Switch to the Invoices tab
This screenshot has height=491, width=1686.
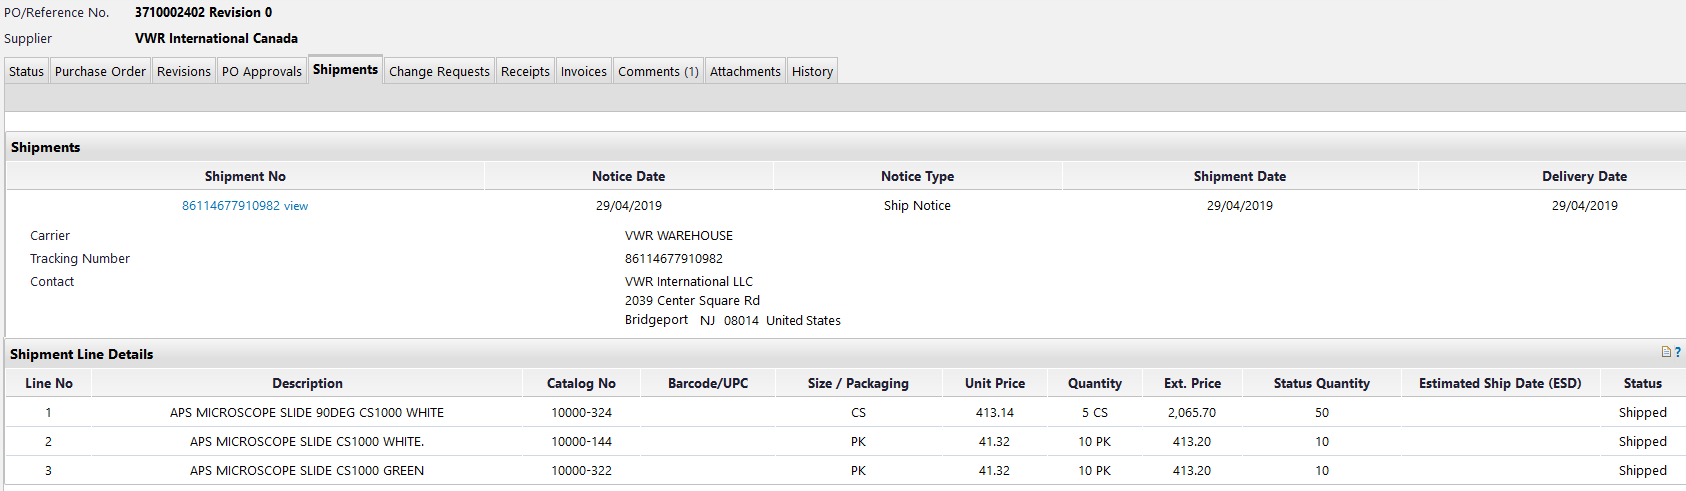583,71
